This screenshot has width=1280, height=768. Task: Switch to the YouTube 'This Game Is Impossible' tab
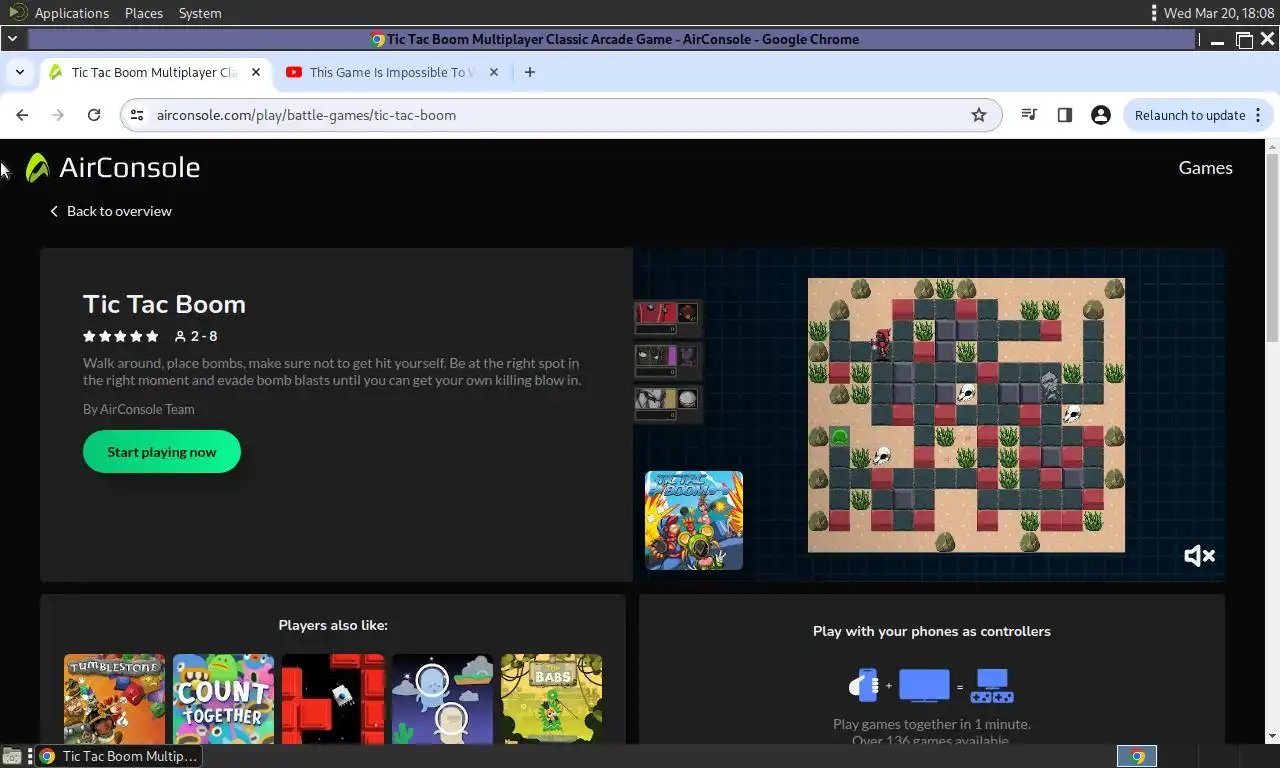(x=393, y=72)
